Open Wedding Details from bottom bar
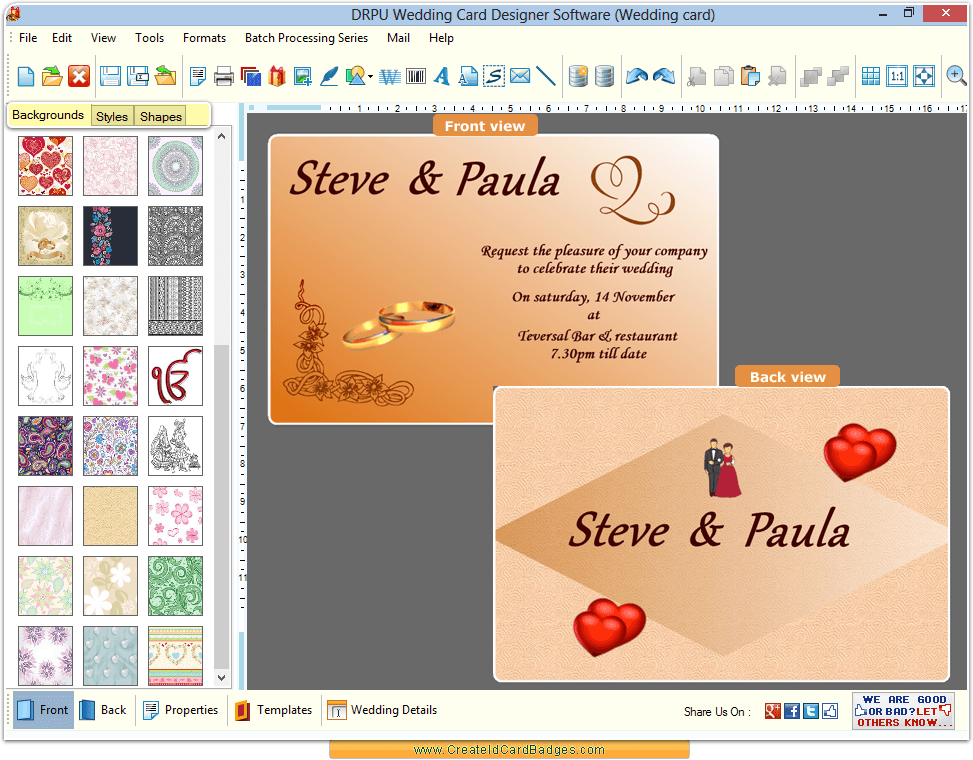Viewport: 973px width, 760px height. [382, 710]
